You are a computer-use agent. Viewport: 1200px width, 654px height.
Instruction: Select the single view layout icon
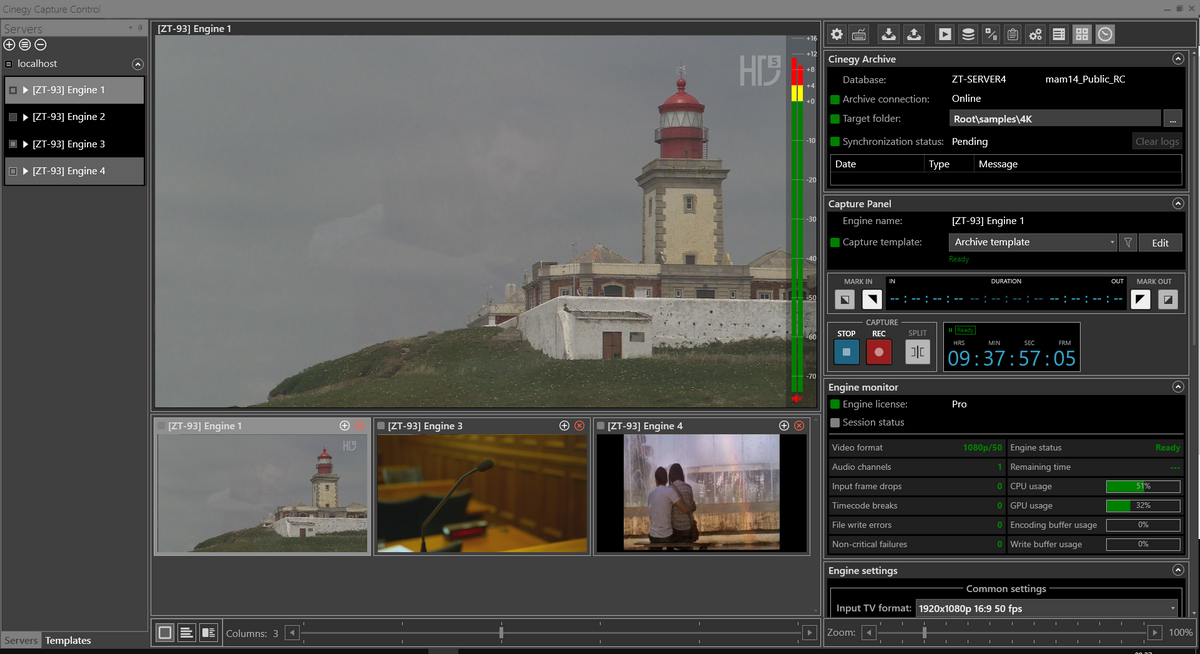point(164,632)
